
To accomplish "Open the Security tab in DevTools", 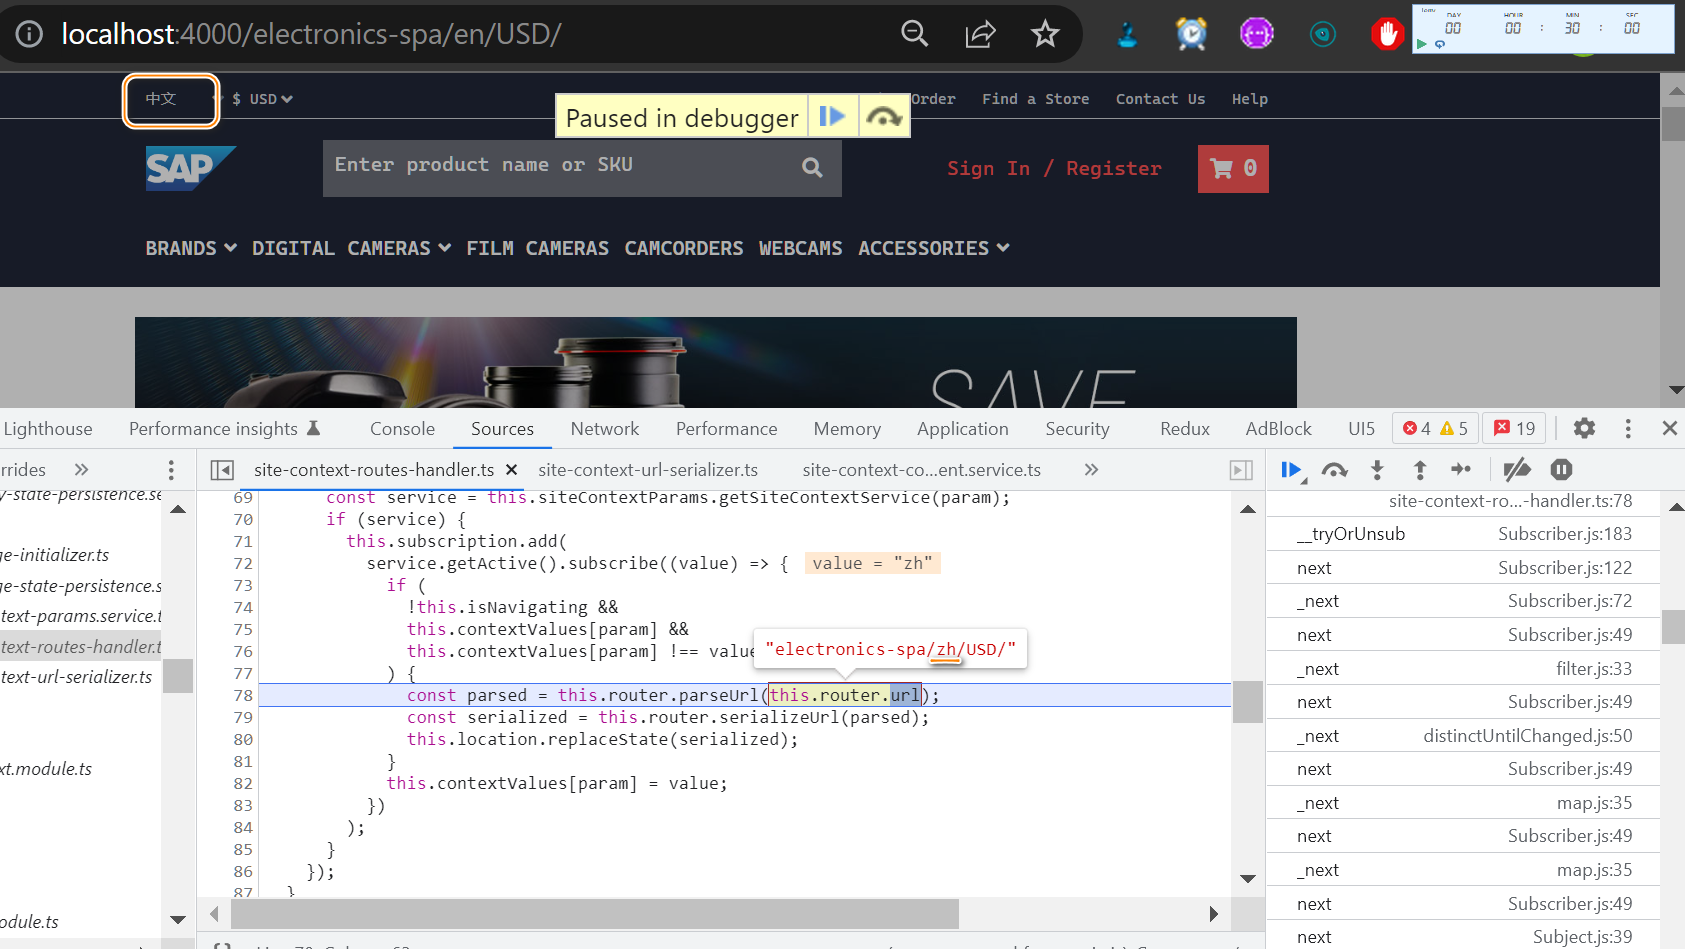I will [x=1077, y=429].
